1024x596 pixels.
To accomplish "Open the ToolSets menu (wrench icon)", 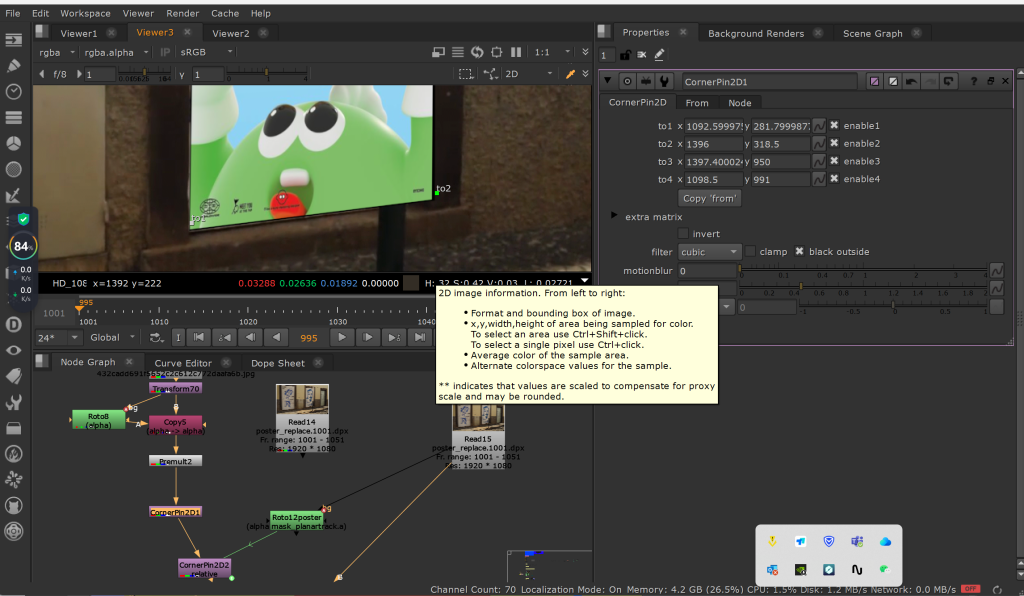I will pos(14,402).
